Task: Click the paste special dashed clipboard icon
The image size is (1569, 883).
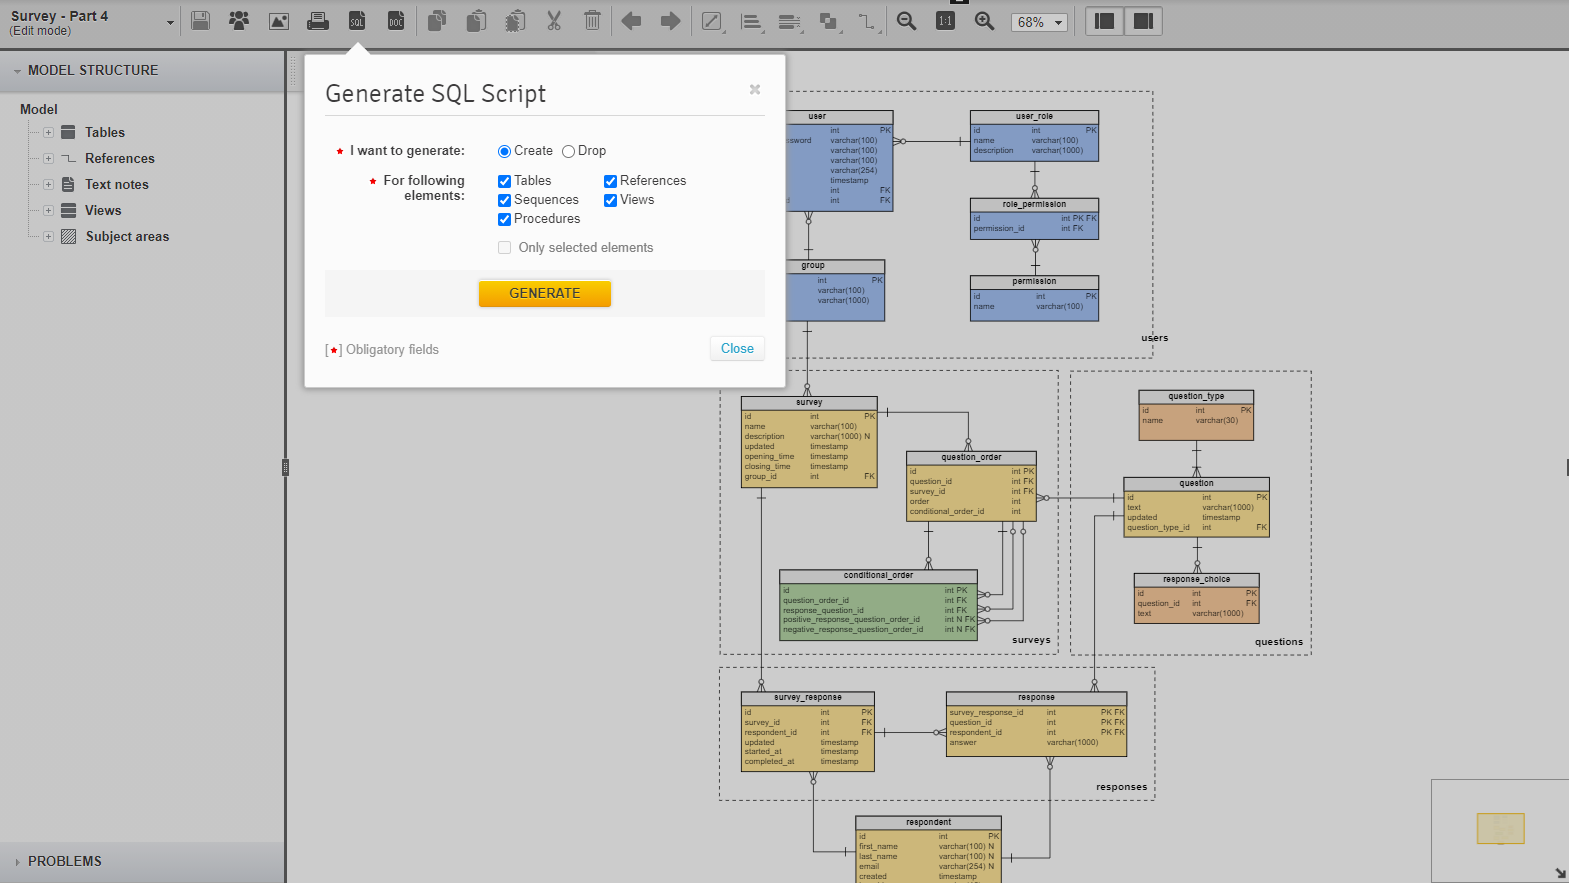Action: click(515, 21)
